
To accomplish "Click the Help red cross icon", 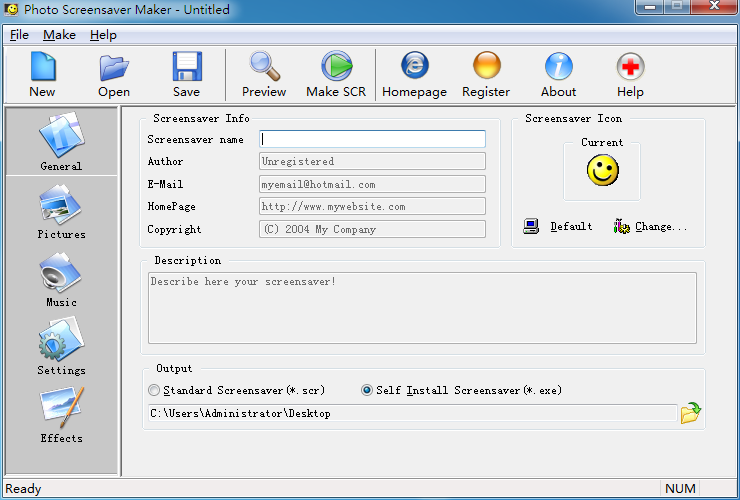I will click(x=631, y=67).
